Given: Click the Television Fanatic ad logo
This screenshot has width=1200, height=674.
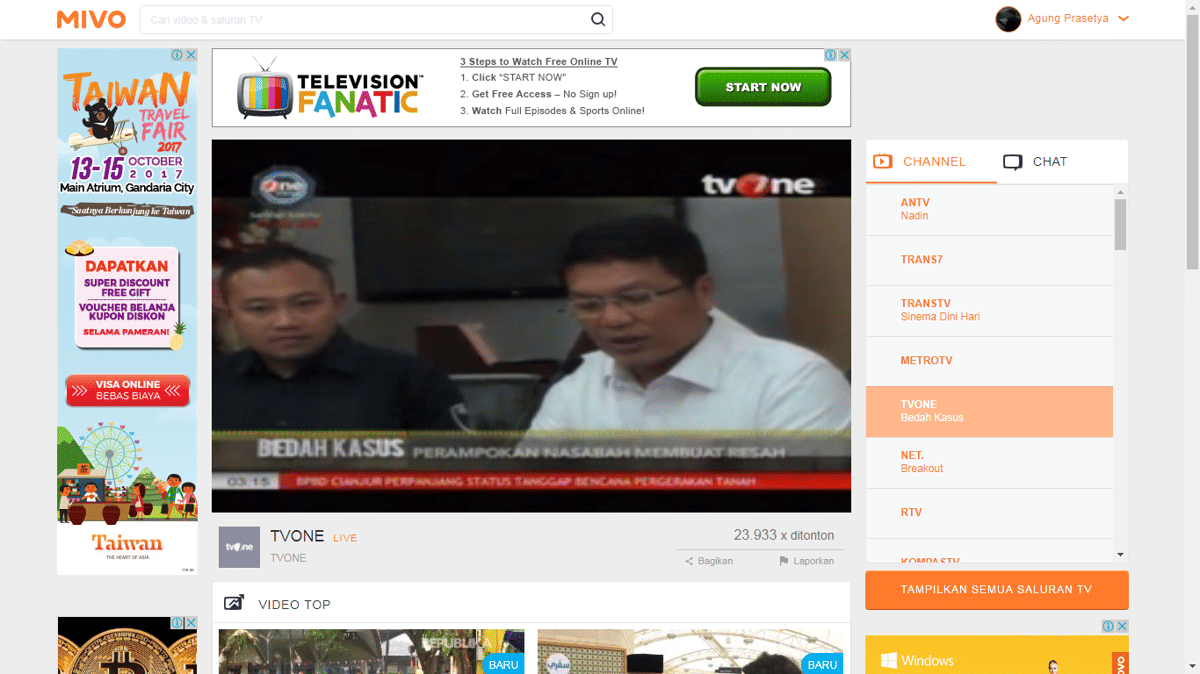Looking at the screenshot, I should (x=330, y=87).
